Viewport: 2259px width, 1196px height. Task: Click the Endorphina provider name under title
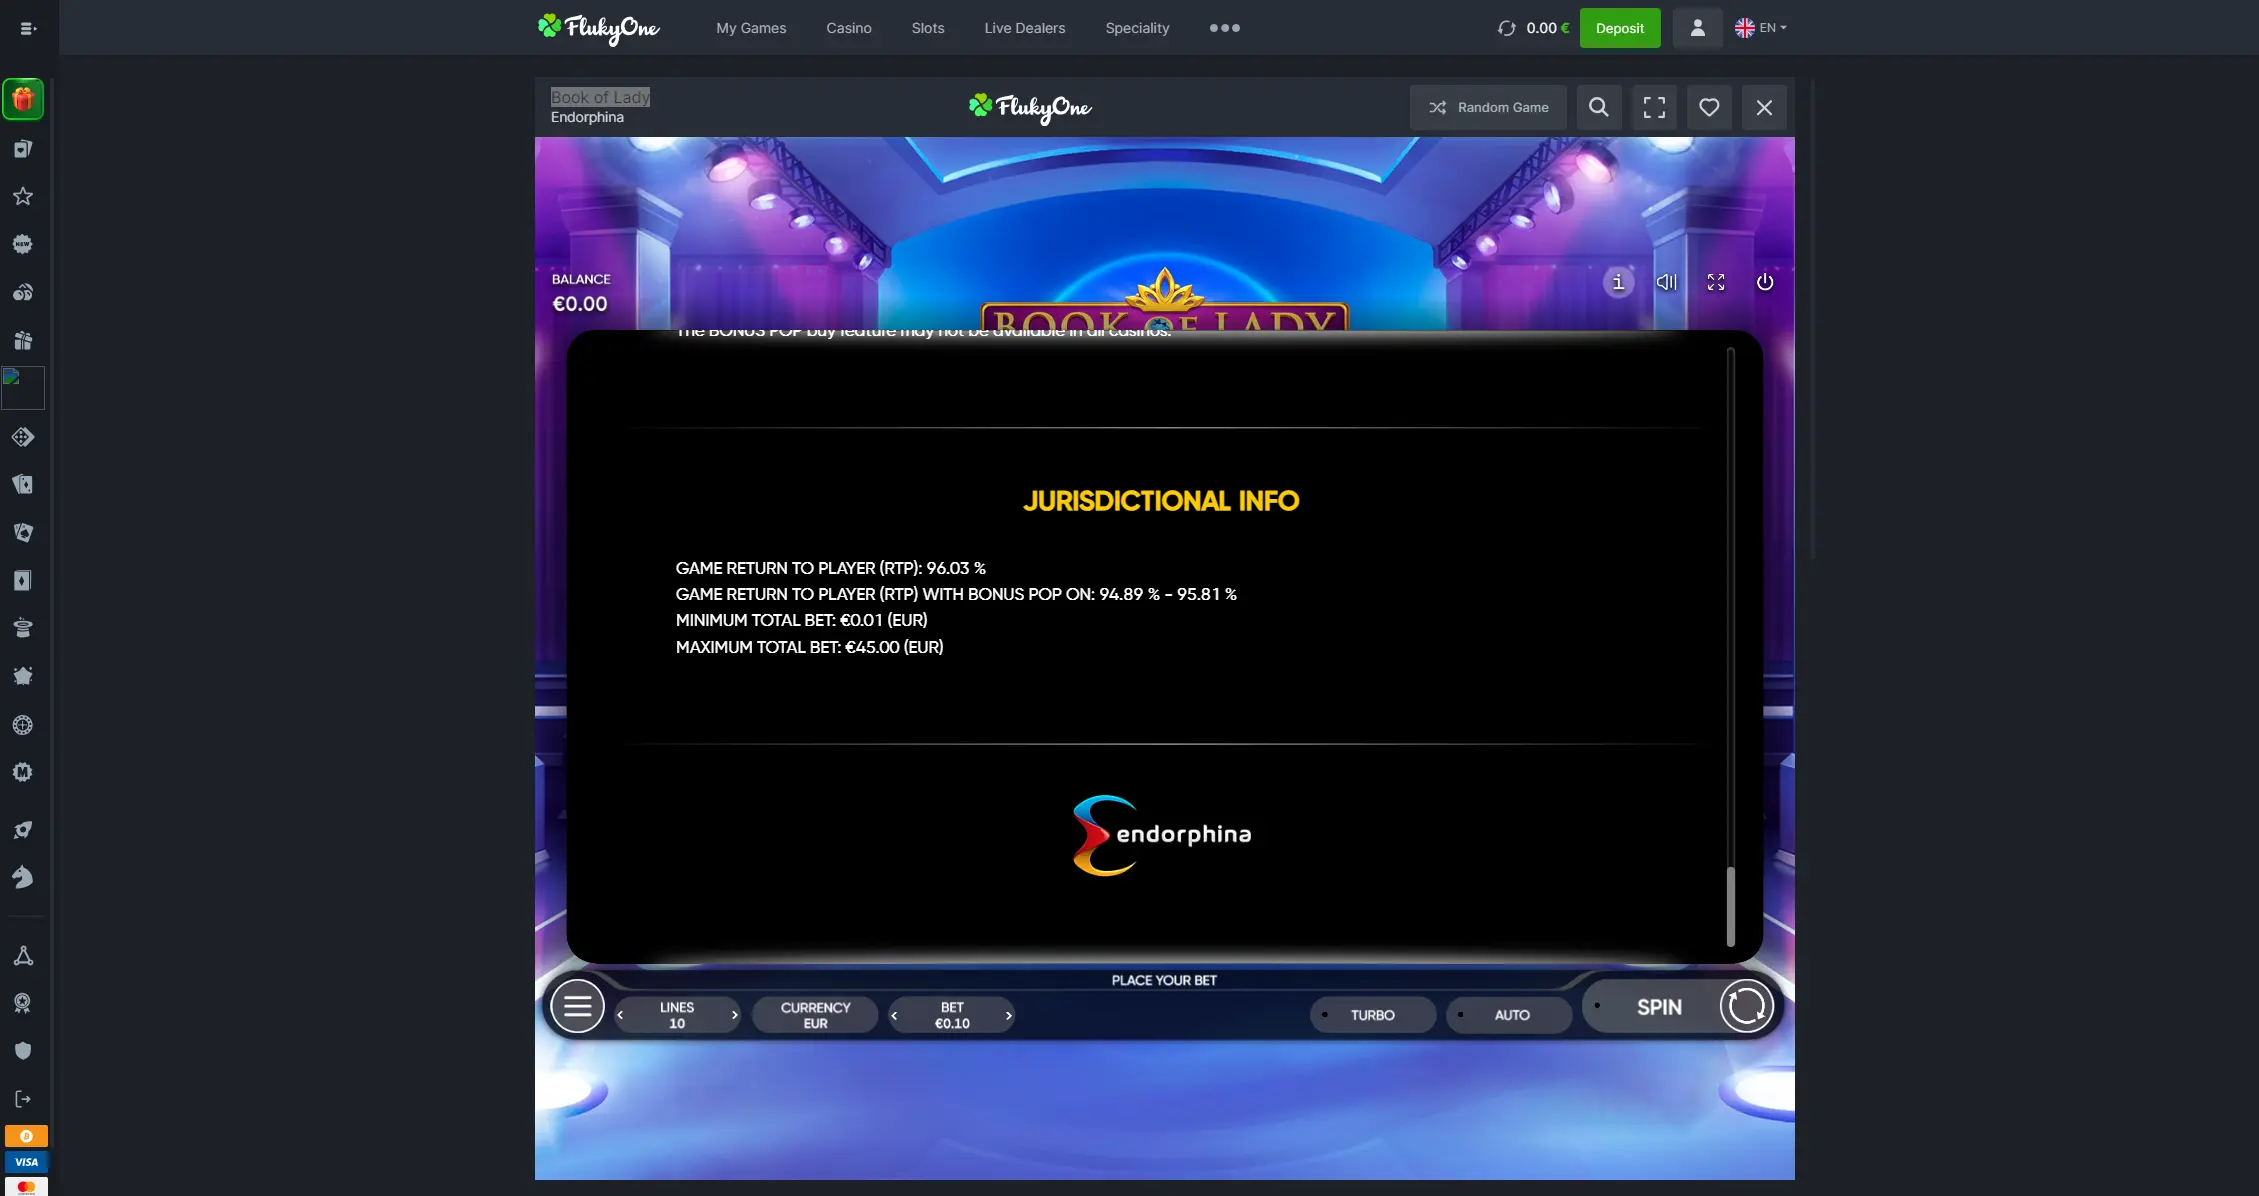coord(587,118)
